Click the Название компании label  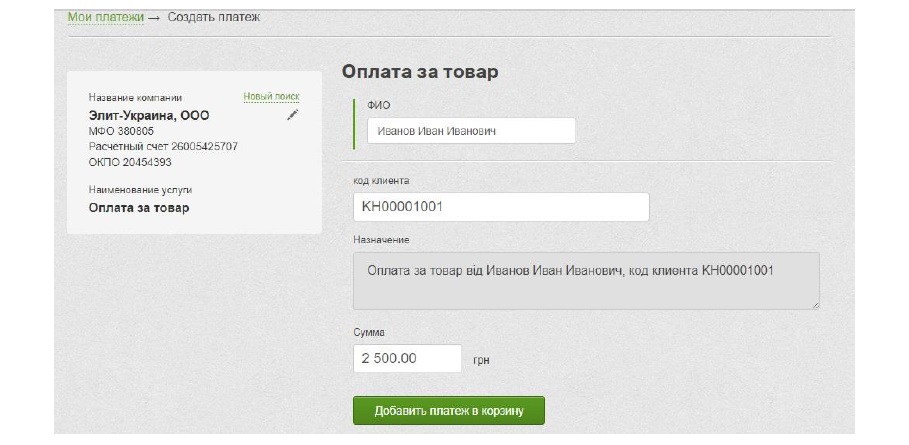135,98
